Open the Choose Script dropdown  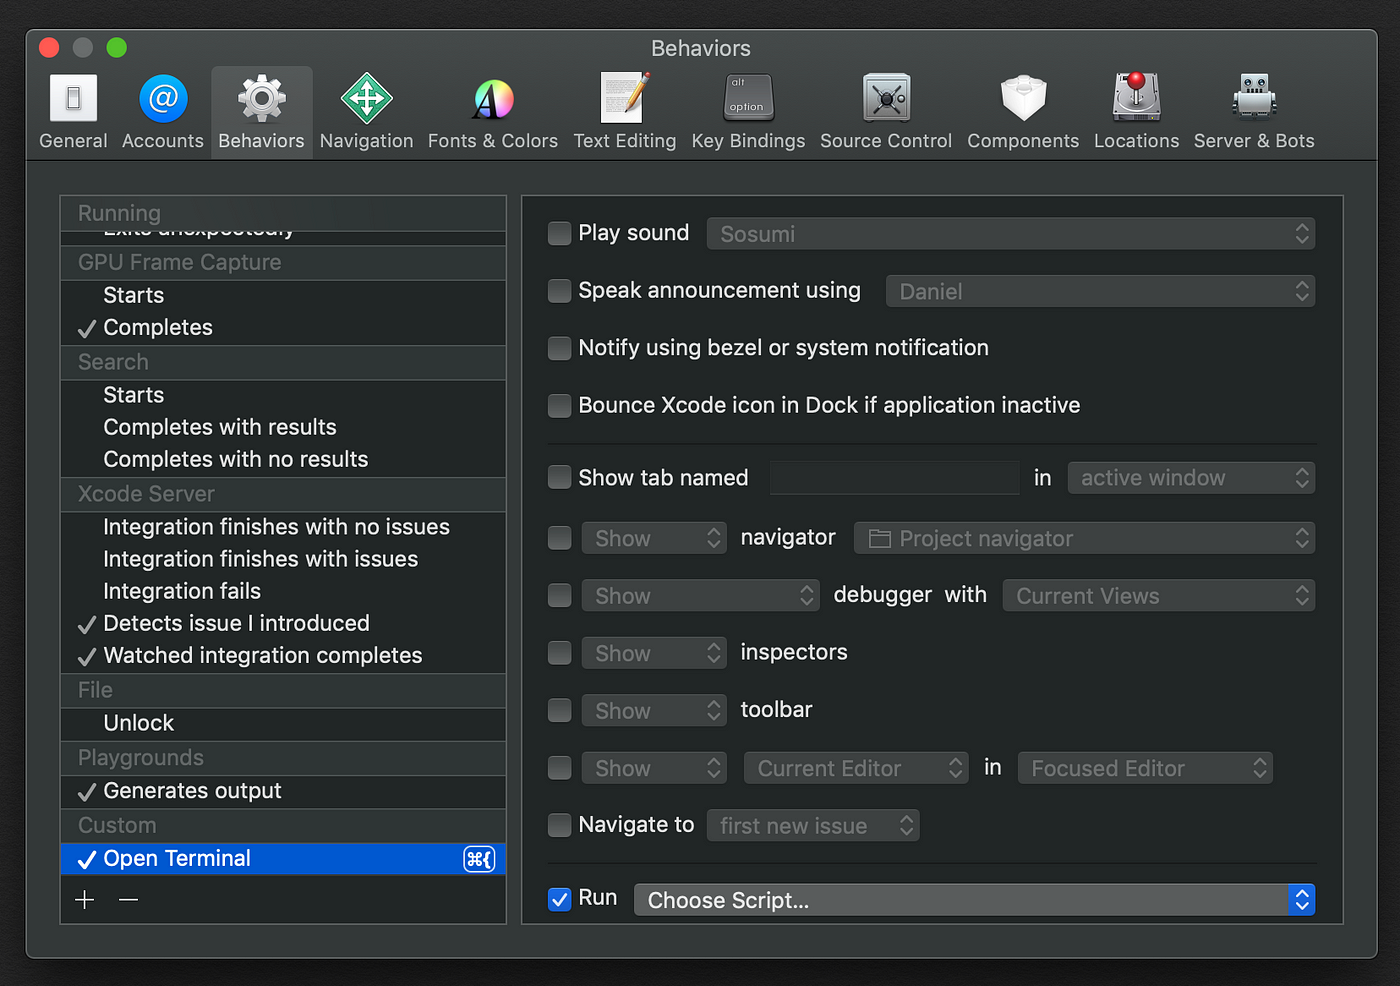tap(974, 900)
